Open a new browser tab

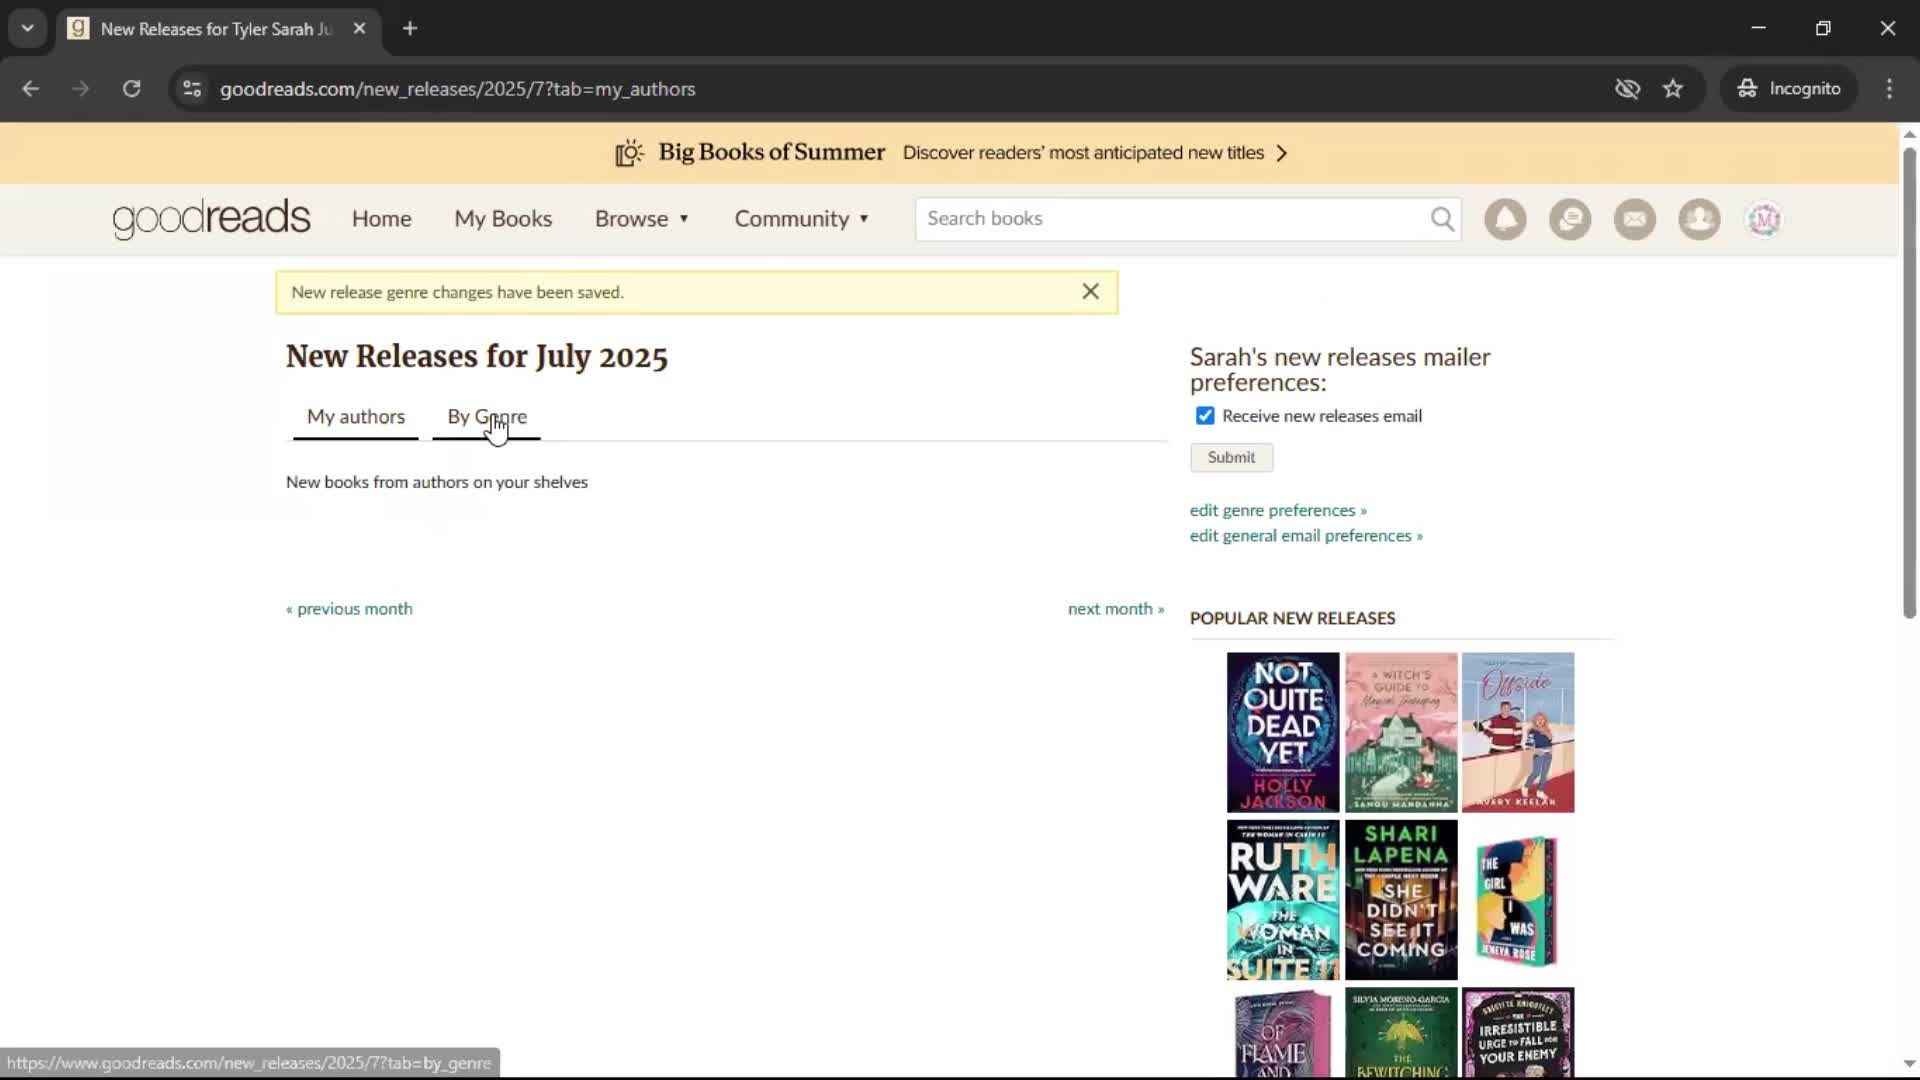click(410, 28)
